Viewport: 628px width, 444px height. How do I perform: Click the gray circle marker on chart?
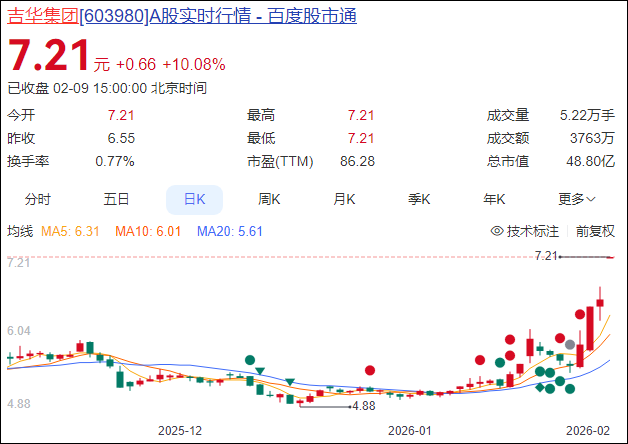(570, 344)
